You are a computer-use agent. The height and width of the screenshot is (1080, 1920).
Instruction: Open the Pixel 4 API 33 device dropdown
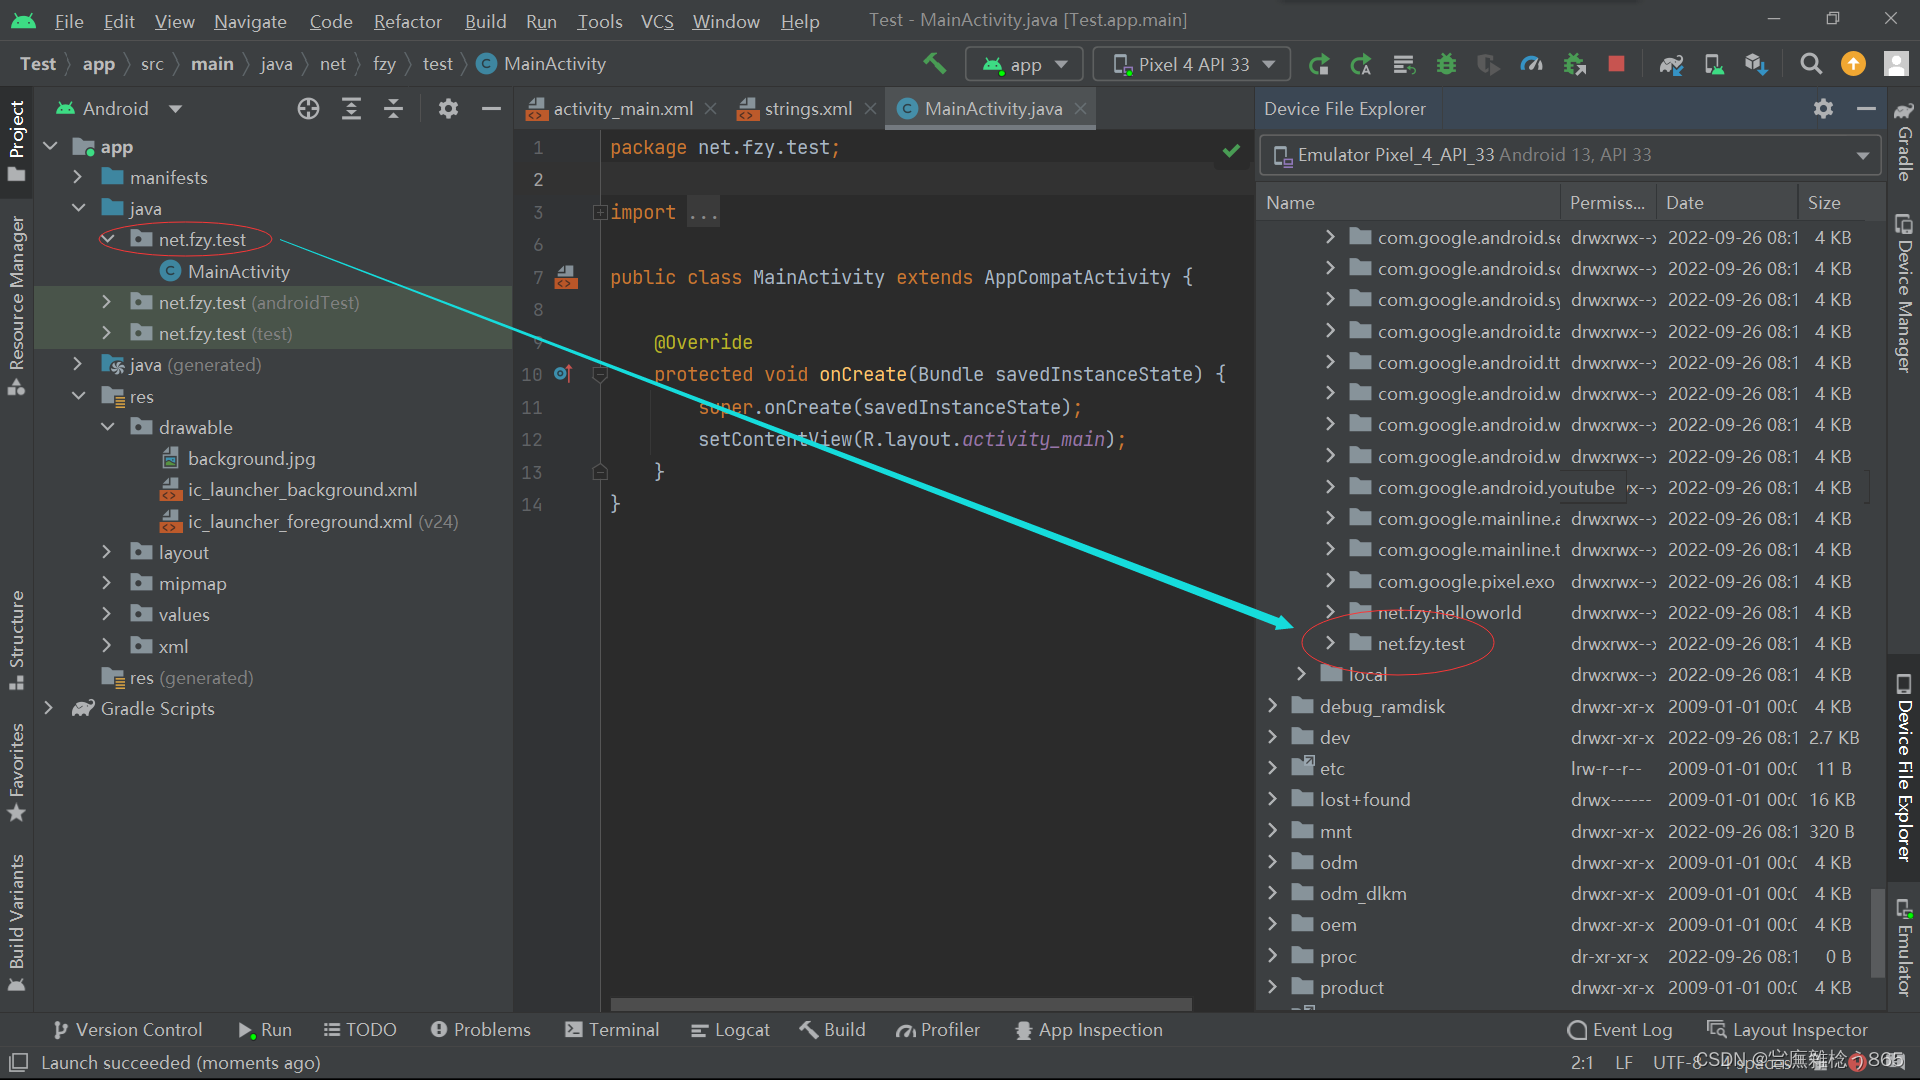[1192, 64]
